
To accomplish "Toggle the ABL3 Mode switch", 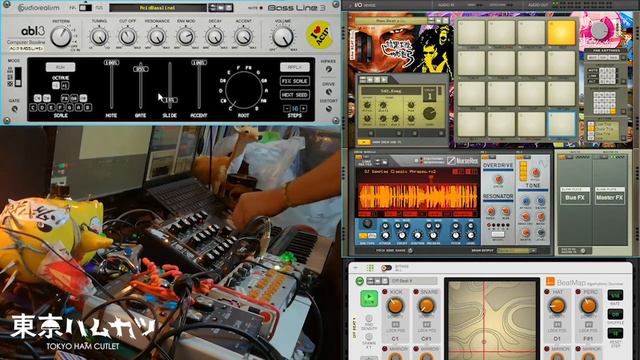I will coord(18,76).
